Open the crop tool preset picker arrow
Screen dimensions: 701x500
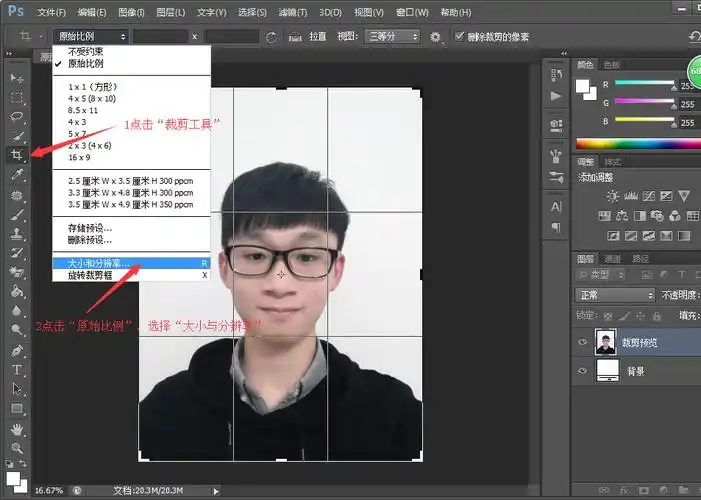[41, 37]
